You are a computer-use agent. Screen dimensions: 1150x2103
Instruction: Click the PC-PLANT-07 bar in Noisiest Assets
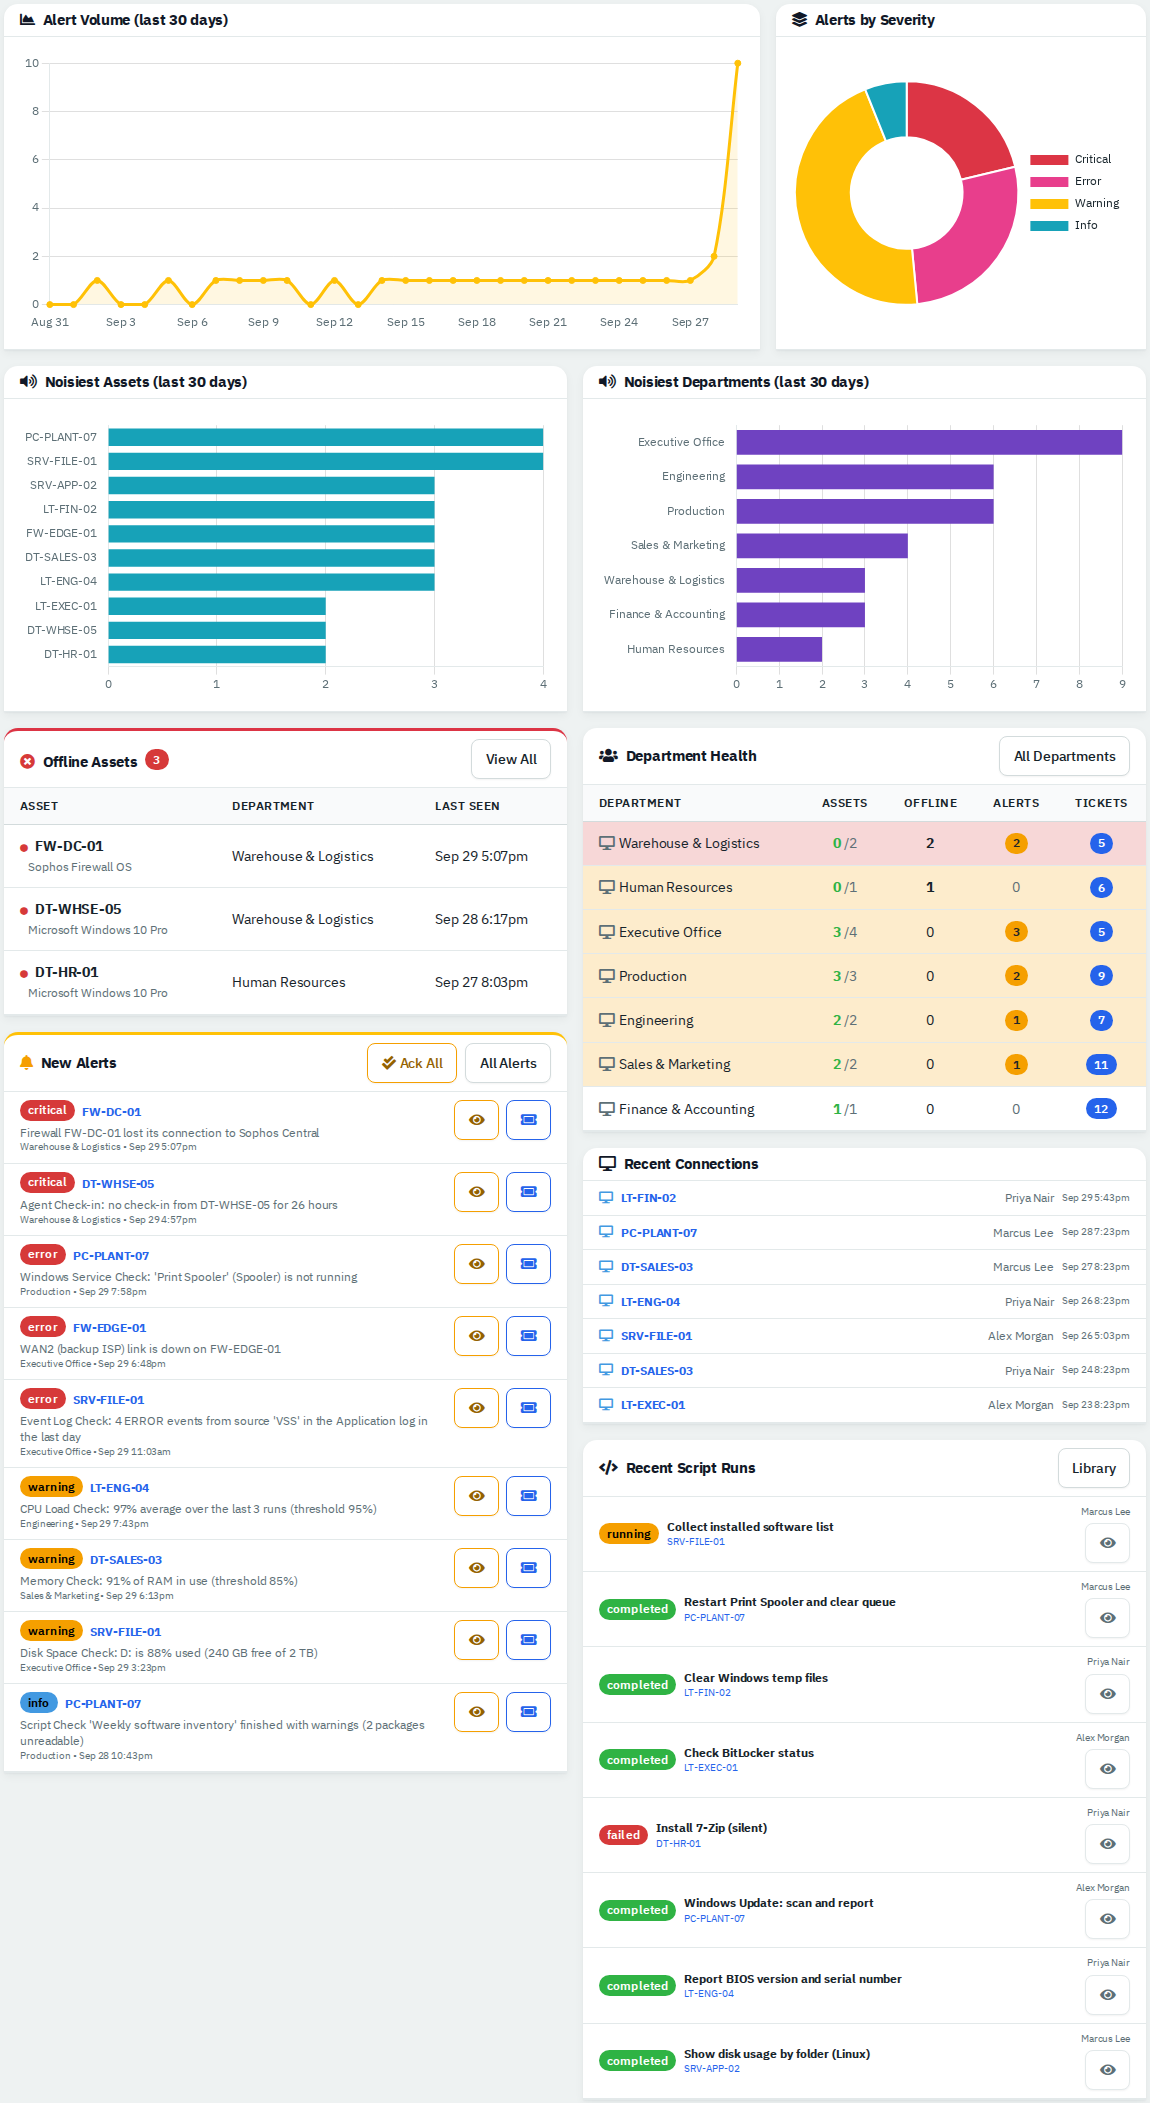[x=326, y=437]
